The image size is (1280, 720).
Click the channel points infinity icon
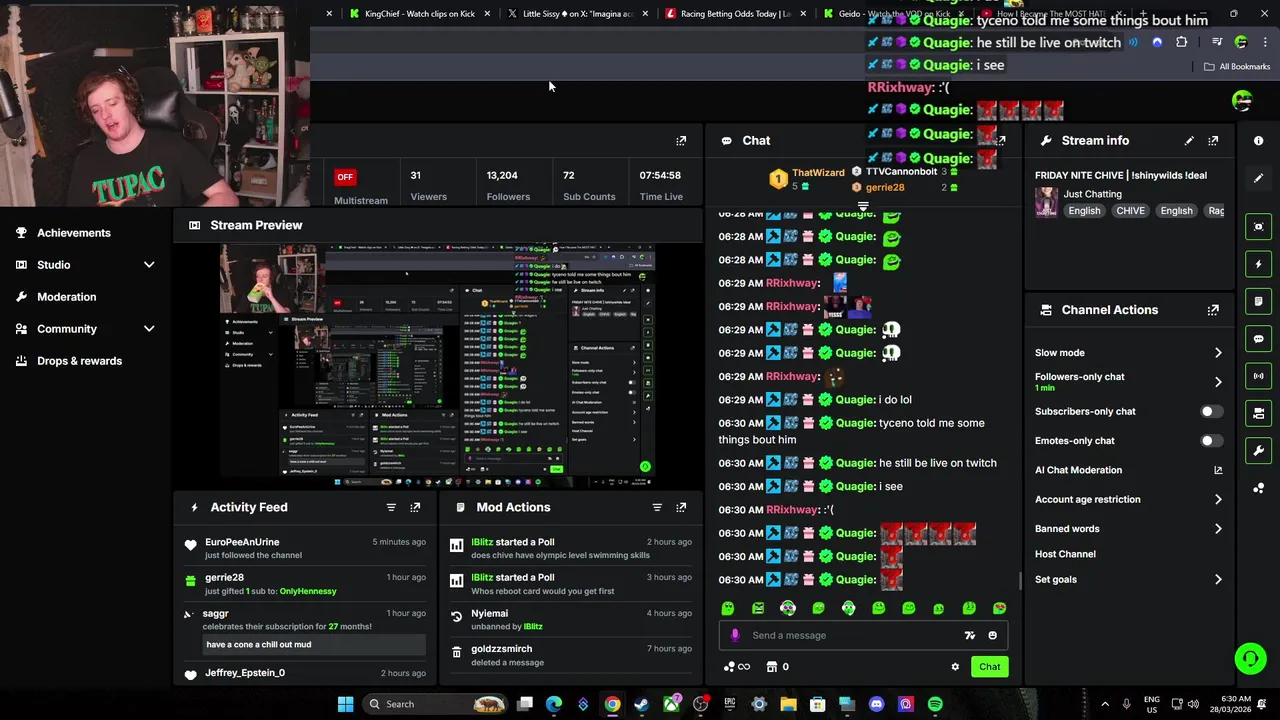tap(737, 667)
